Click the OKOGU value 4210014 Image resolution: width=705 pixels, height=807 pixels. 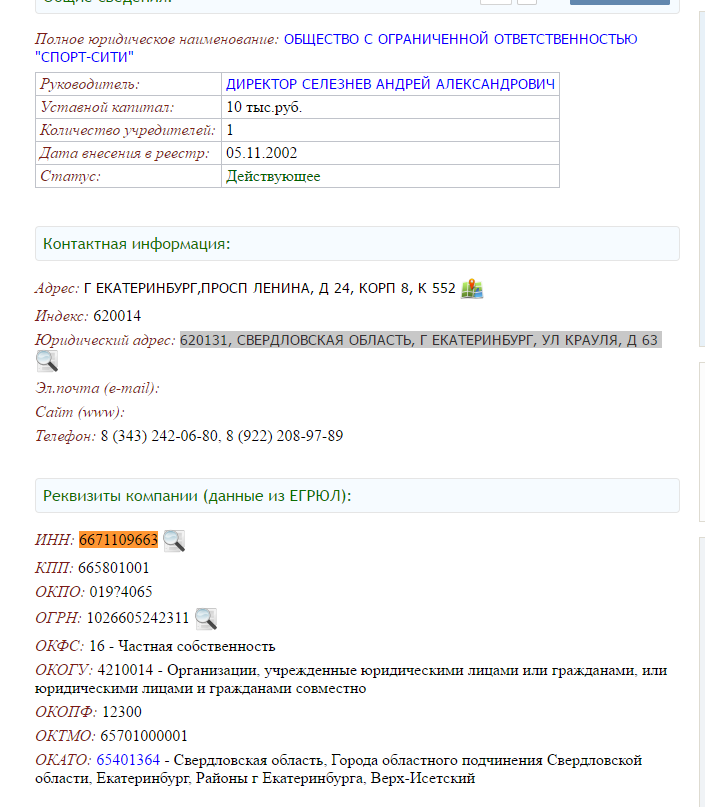tap(125, 670)
